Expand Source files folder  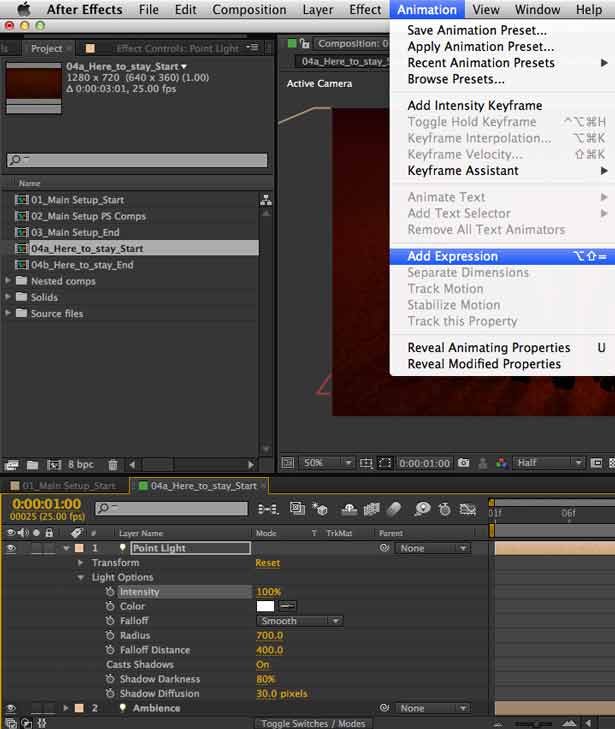tap(7, 313)
